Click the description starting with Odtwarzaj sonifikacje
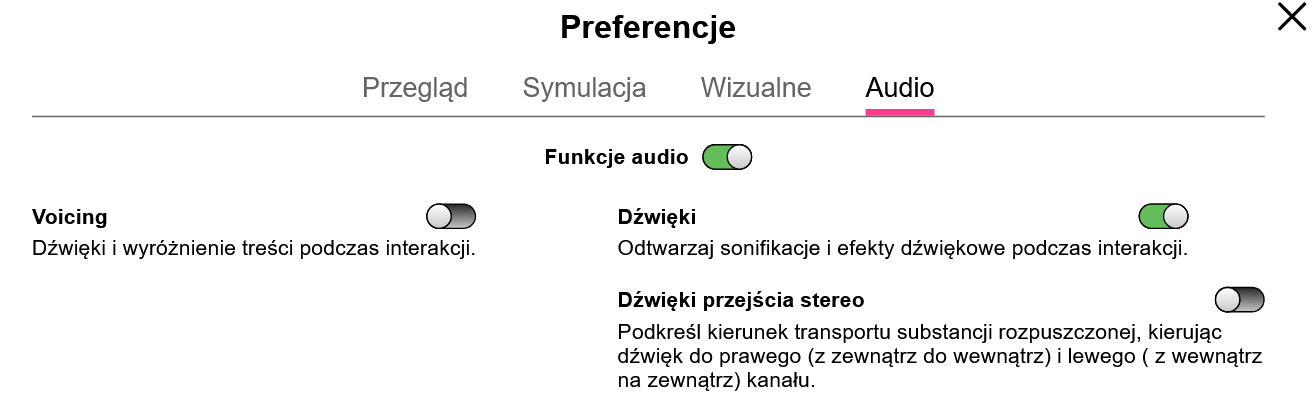The height and width of the screenshot is (417, 1315). point(902,247)
